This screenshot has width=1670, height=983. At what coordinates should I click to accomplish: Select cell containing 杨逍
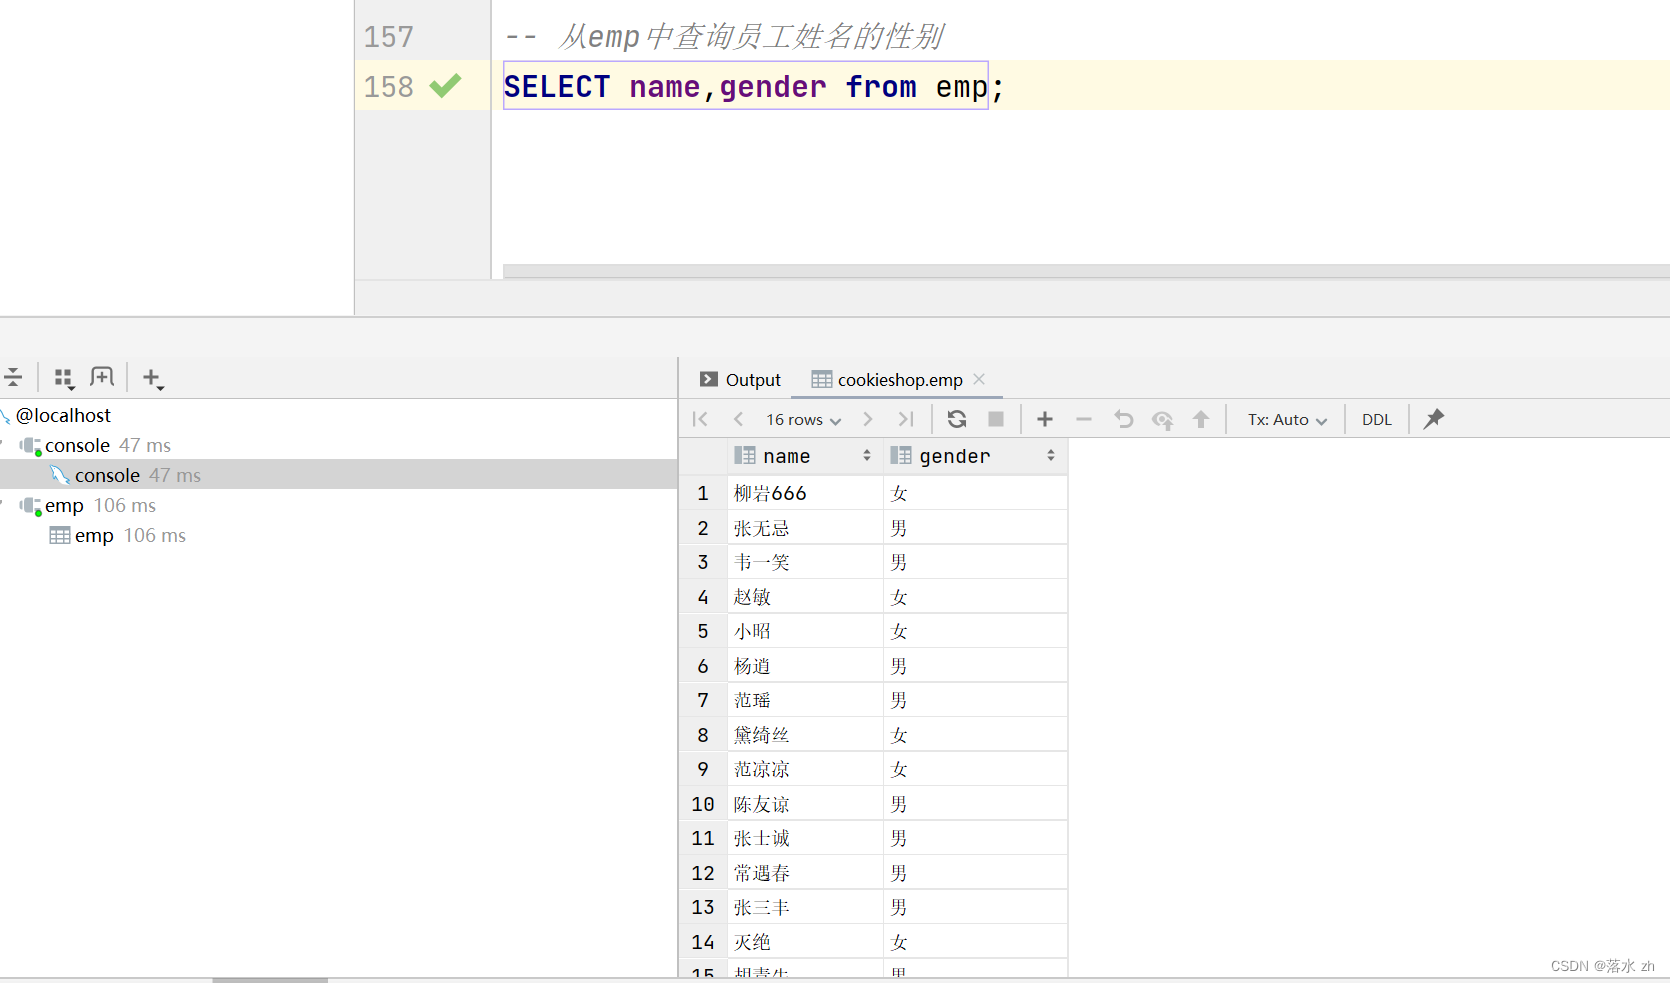[x=805, y=666]
